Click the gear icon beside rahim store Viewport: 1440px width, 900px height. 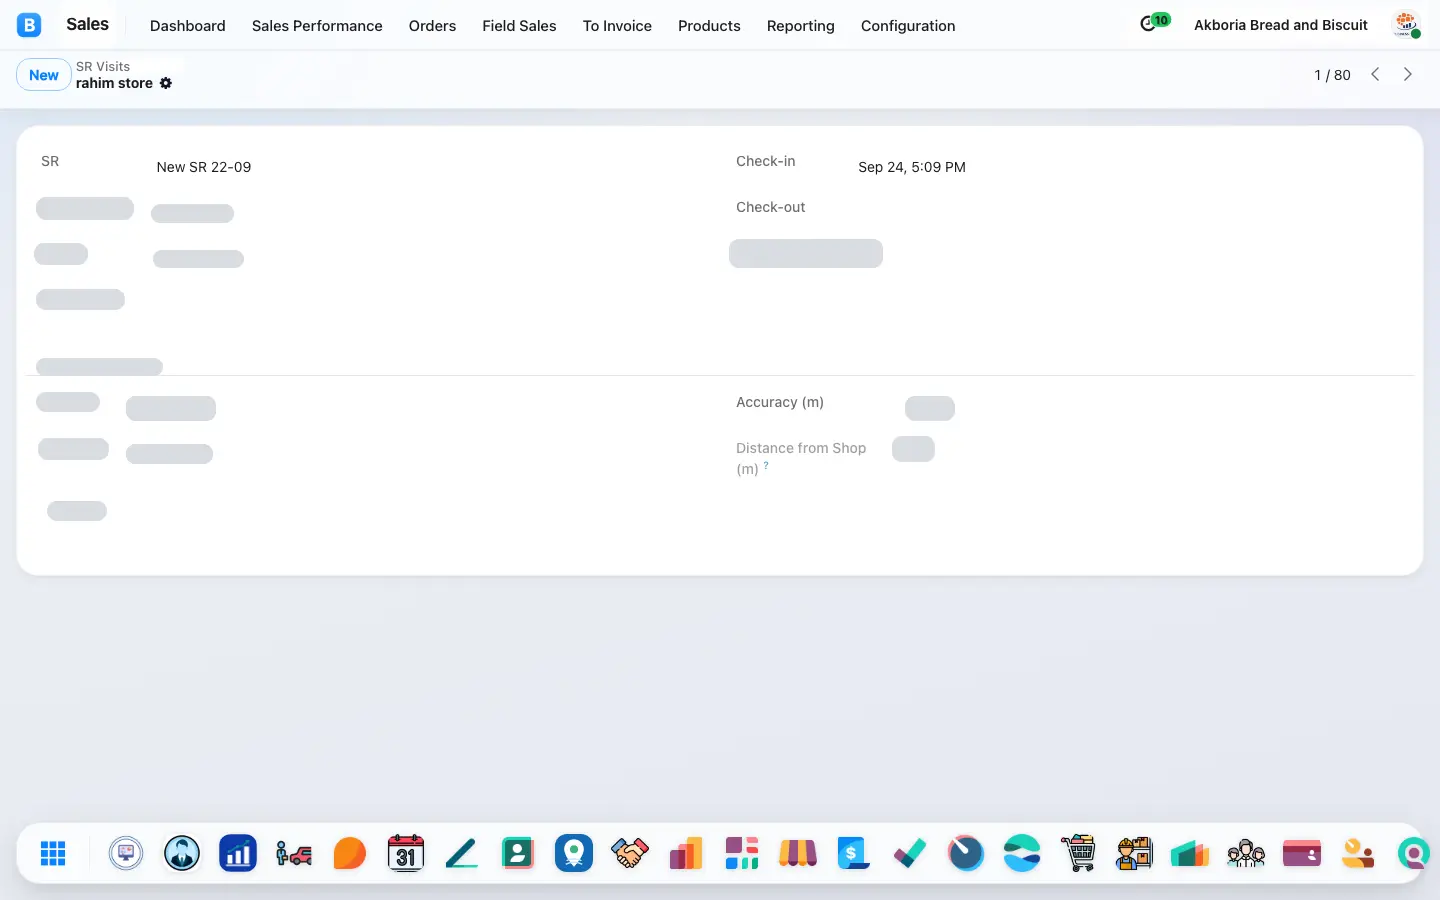[x=166, y=83]
